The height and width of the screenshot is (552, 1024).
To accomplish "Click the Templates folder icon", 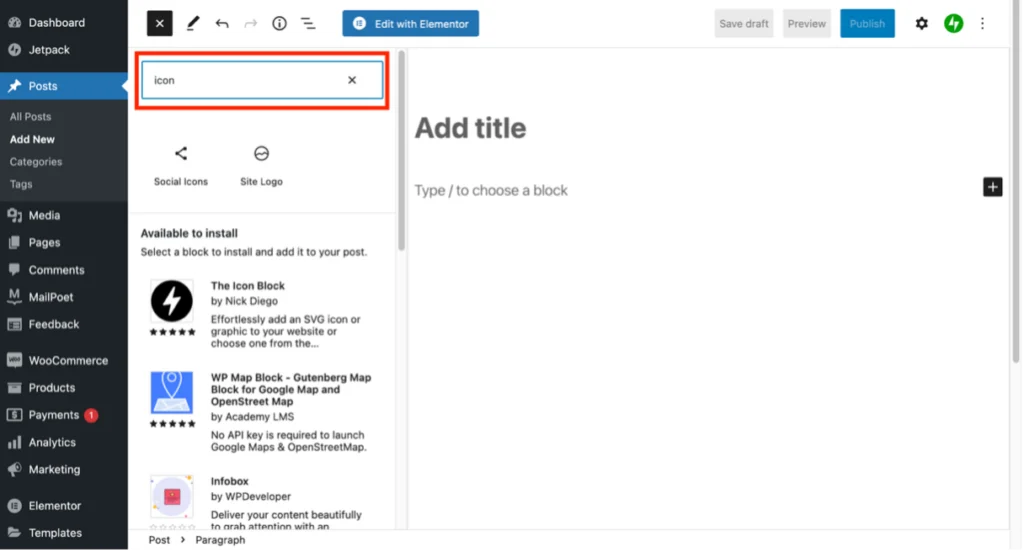I will tap(14, 534).
